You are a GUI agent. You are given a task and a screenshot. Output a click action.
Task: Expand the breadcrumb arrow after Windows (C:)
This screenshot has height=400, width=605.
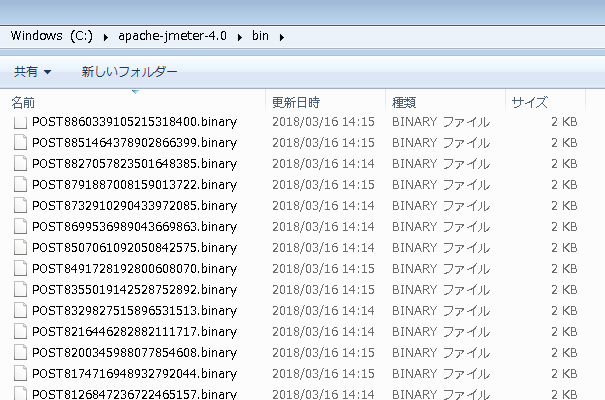[x=105, y=37]
